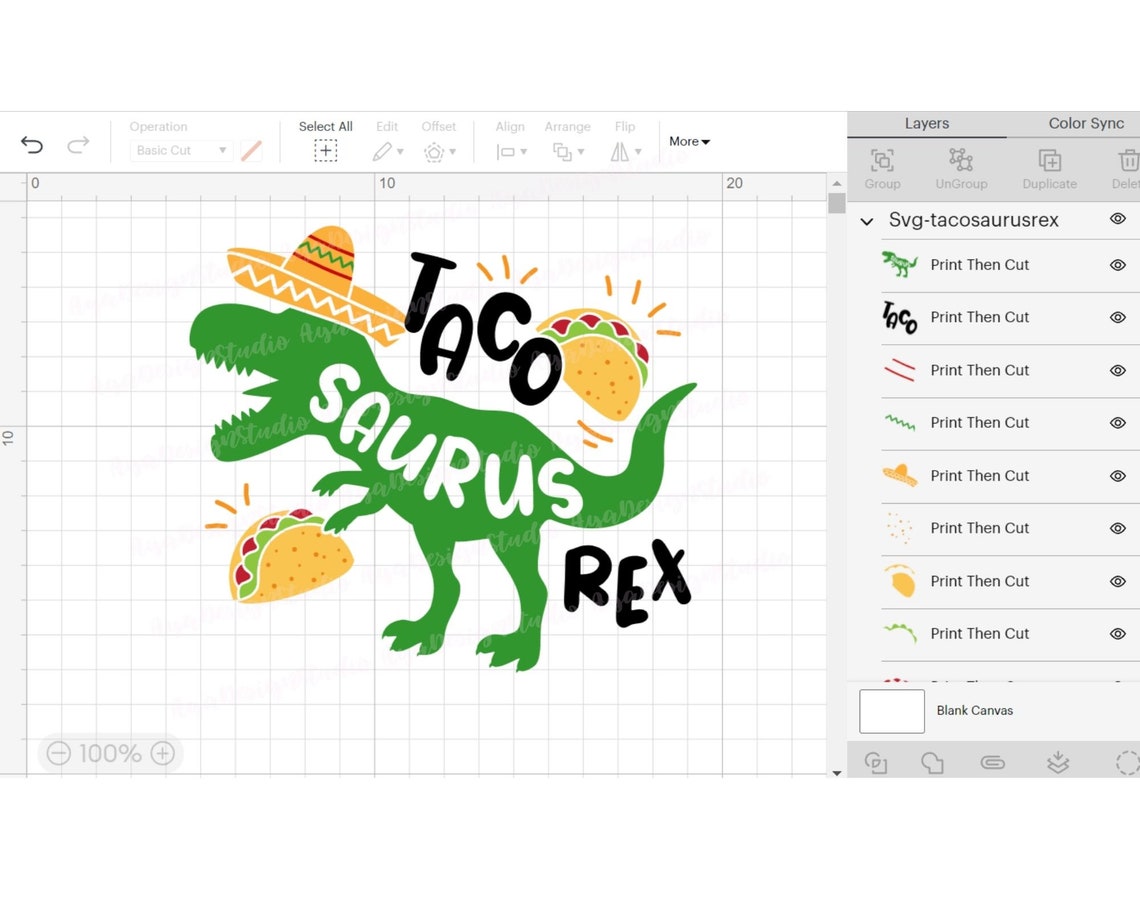Image resolution: width=1140 pixels, height=923 pixels.
Task: Click the Attach paperclip icon
Action: (x=992, y=762)
